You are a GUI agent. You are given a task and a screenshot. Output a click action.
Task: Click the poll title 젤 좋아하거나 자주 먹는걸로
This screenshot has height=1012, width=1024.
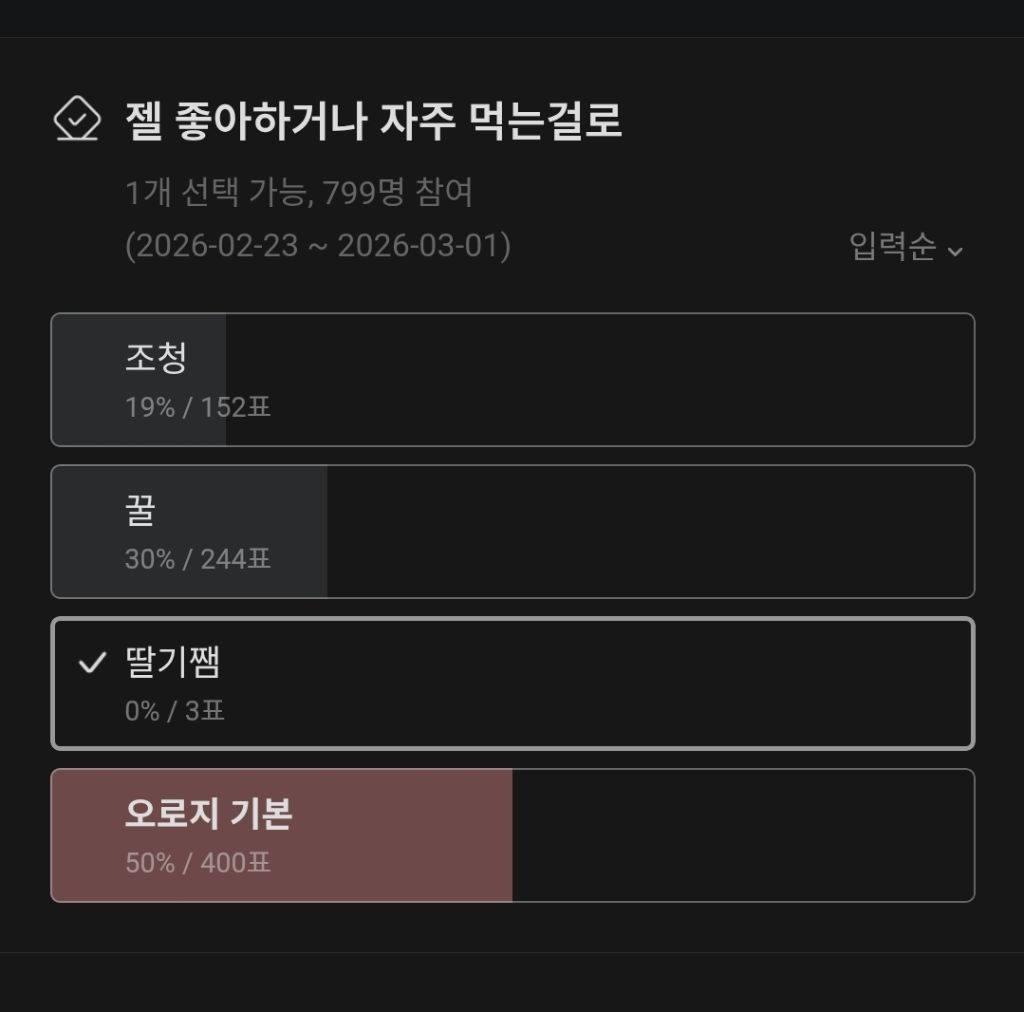[x=373, y=121]
